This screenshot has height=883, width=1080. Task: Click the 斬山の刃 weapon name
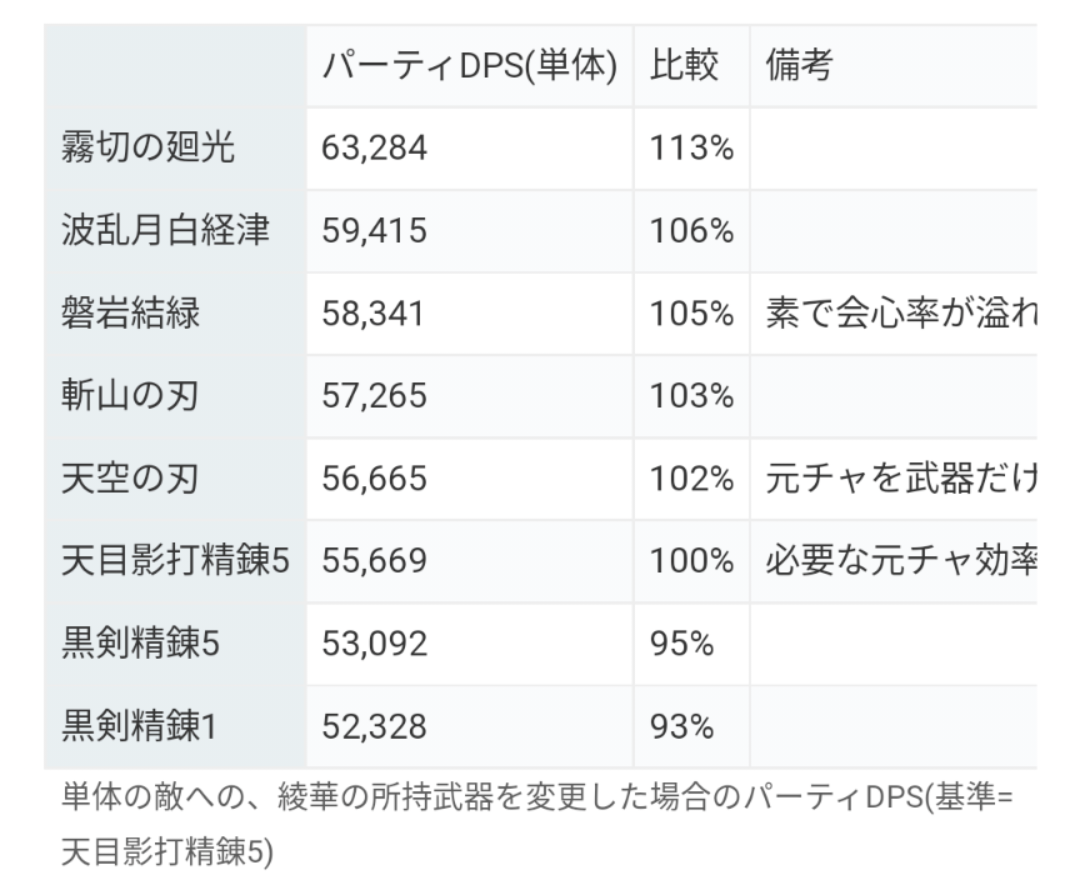tap(130, 396)
